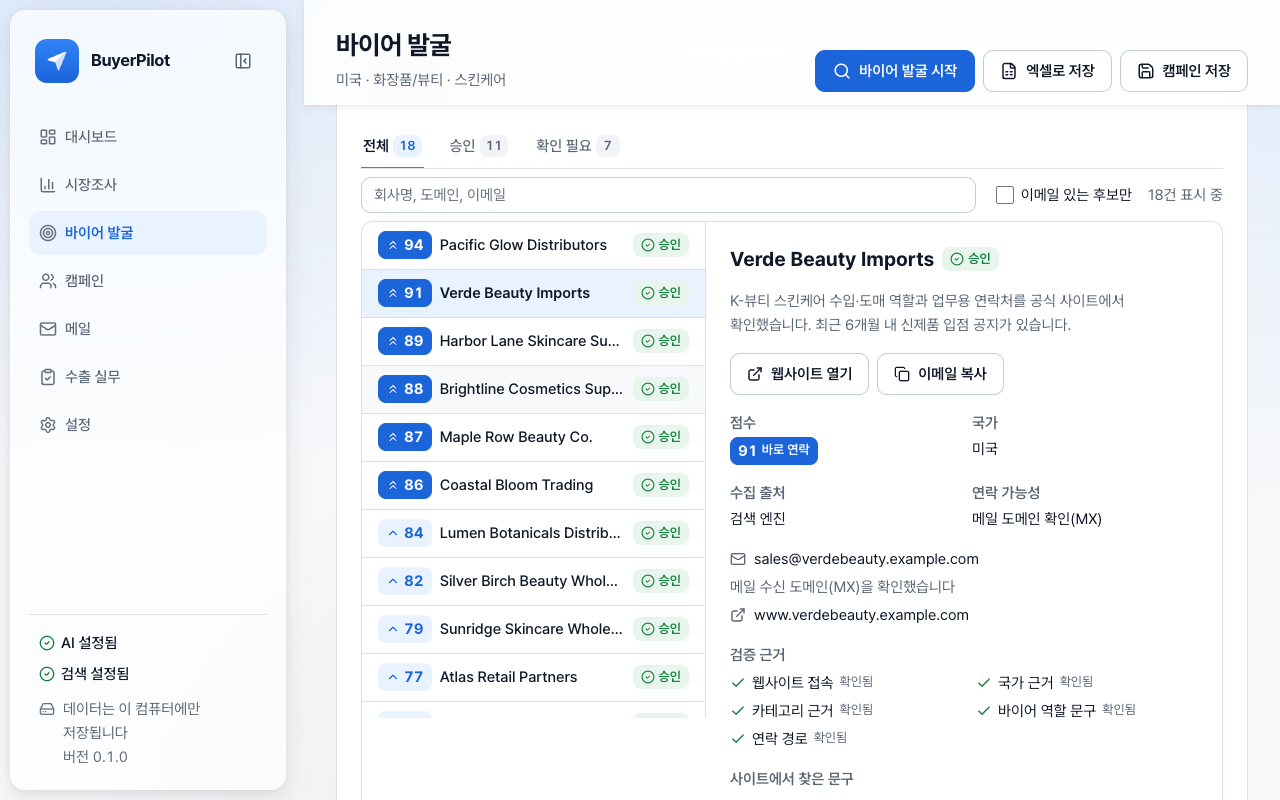Image resolution: width=1280 pixels, height=800 pixels.
Task: Copy email with 이메일 복사 button
Action: (x=940, y=374)
